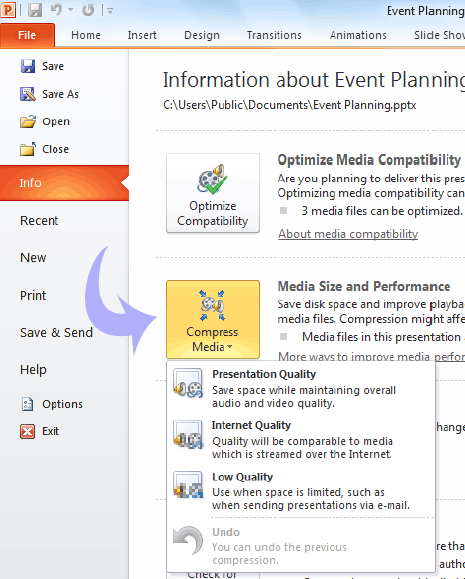
Task: Click the PowerPoint application icon in title bar
Action: (8, 10)
